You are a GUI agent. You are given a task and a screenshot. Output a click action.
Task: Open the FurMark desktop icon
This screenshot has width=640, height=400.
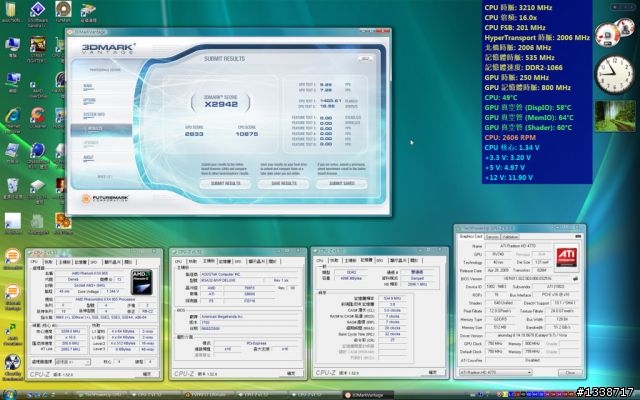click(63, 11)
